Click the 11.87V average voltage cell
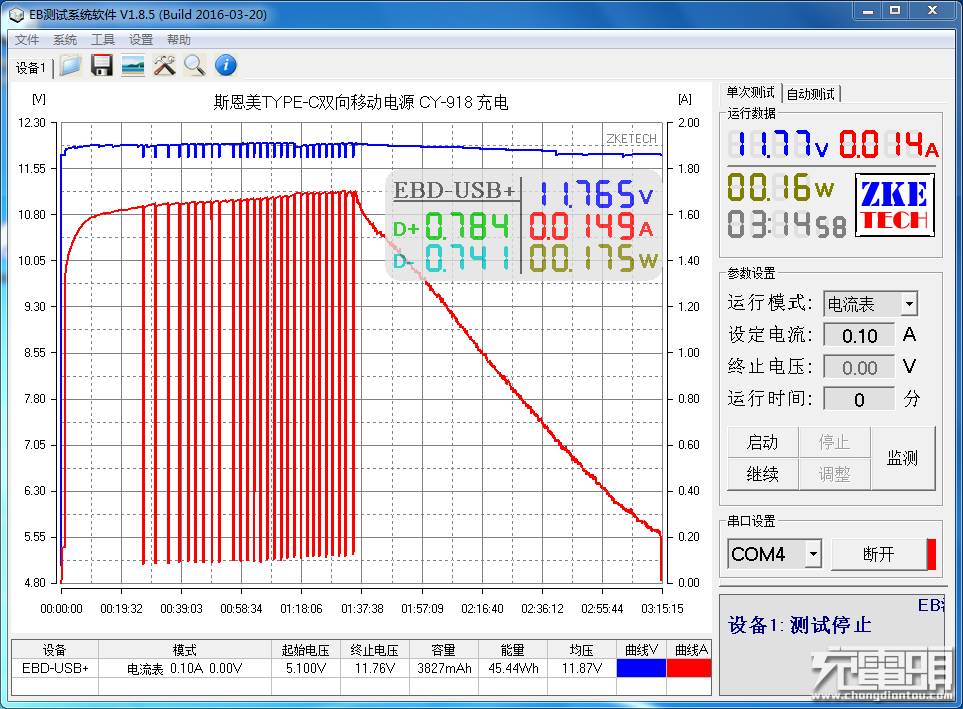 [x=582, y=668]
